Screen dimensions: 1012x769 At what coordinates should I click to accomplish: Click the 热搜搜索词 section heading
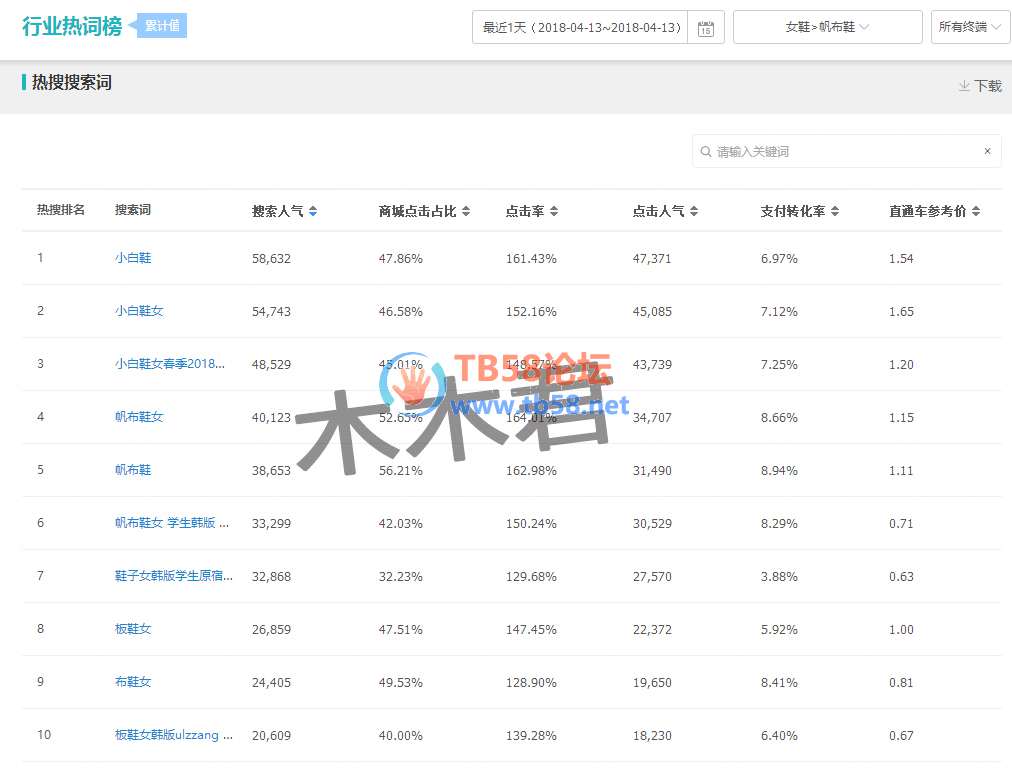72,83
